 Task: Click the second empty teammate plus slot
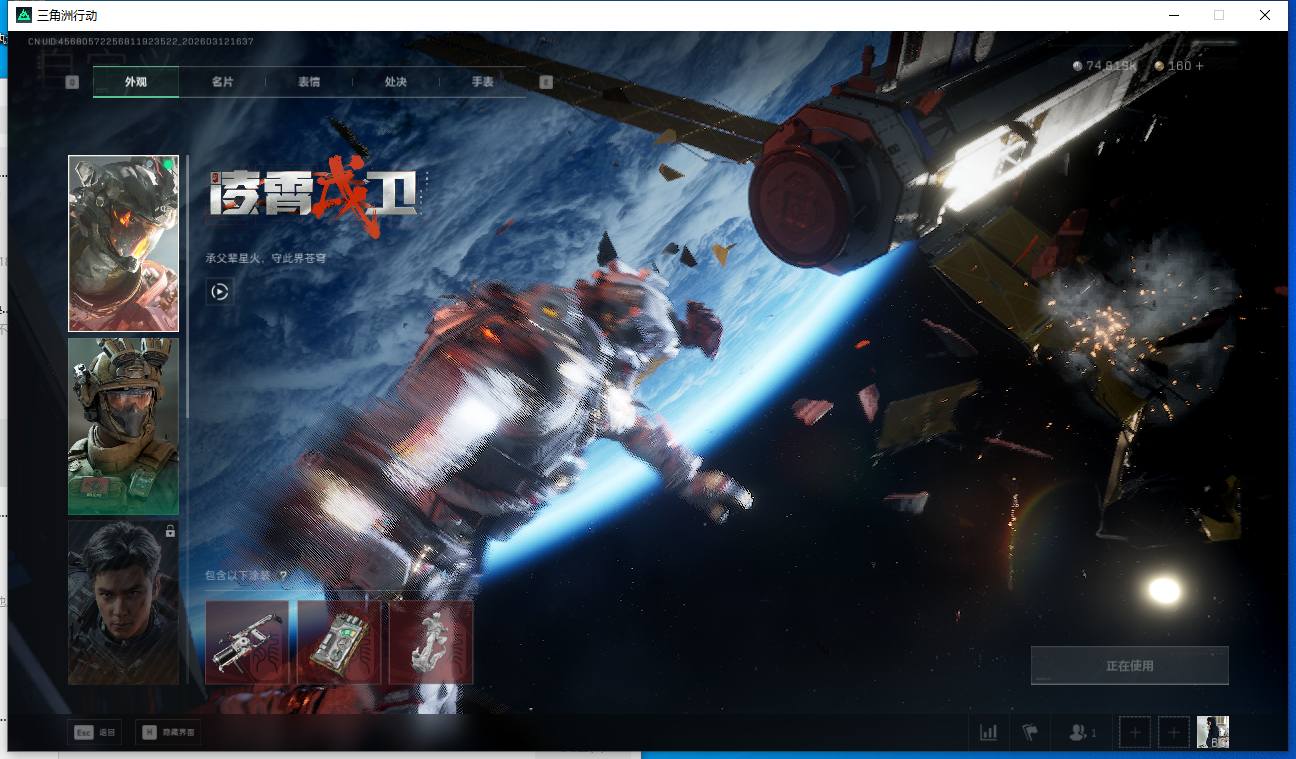[x=1174, y=732]
